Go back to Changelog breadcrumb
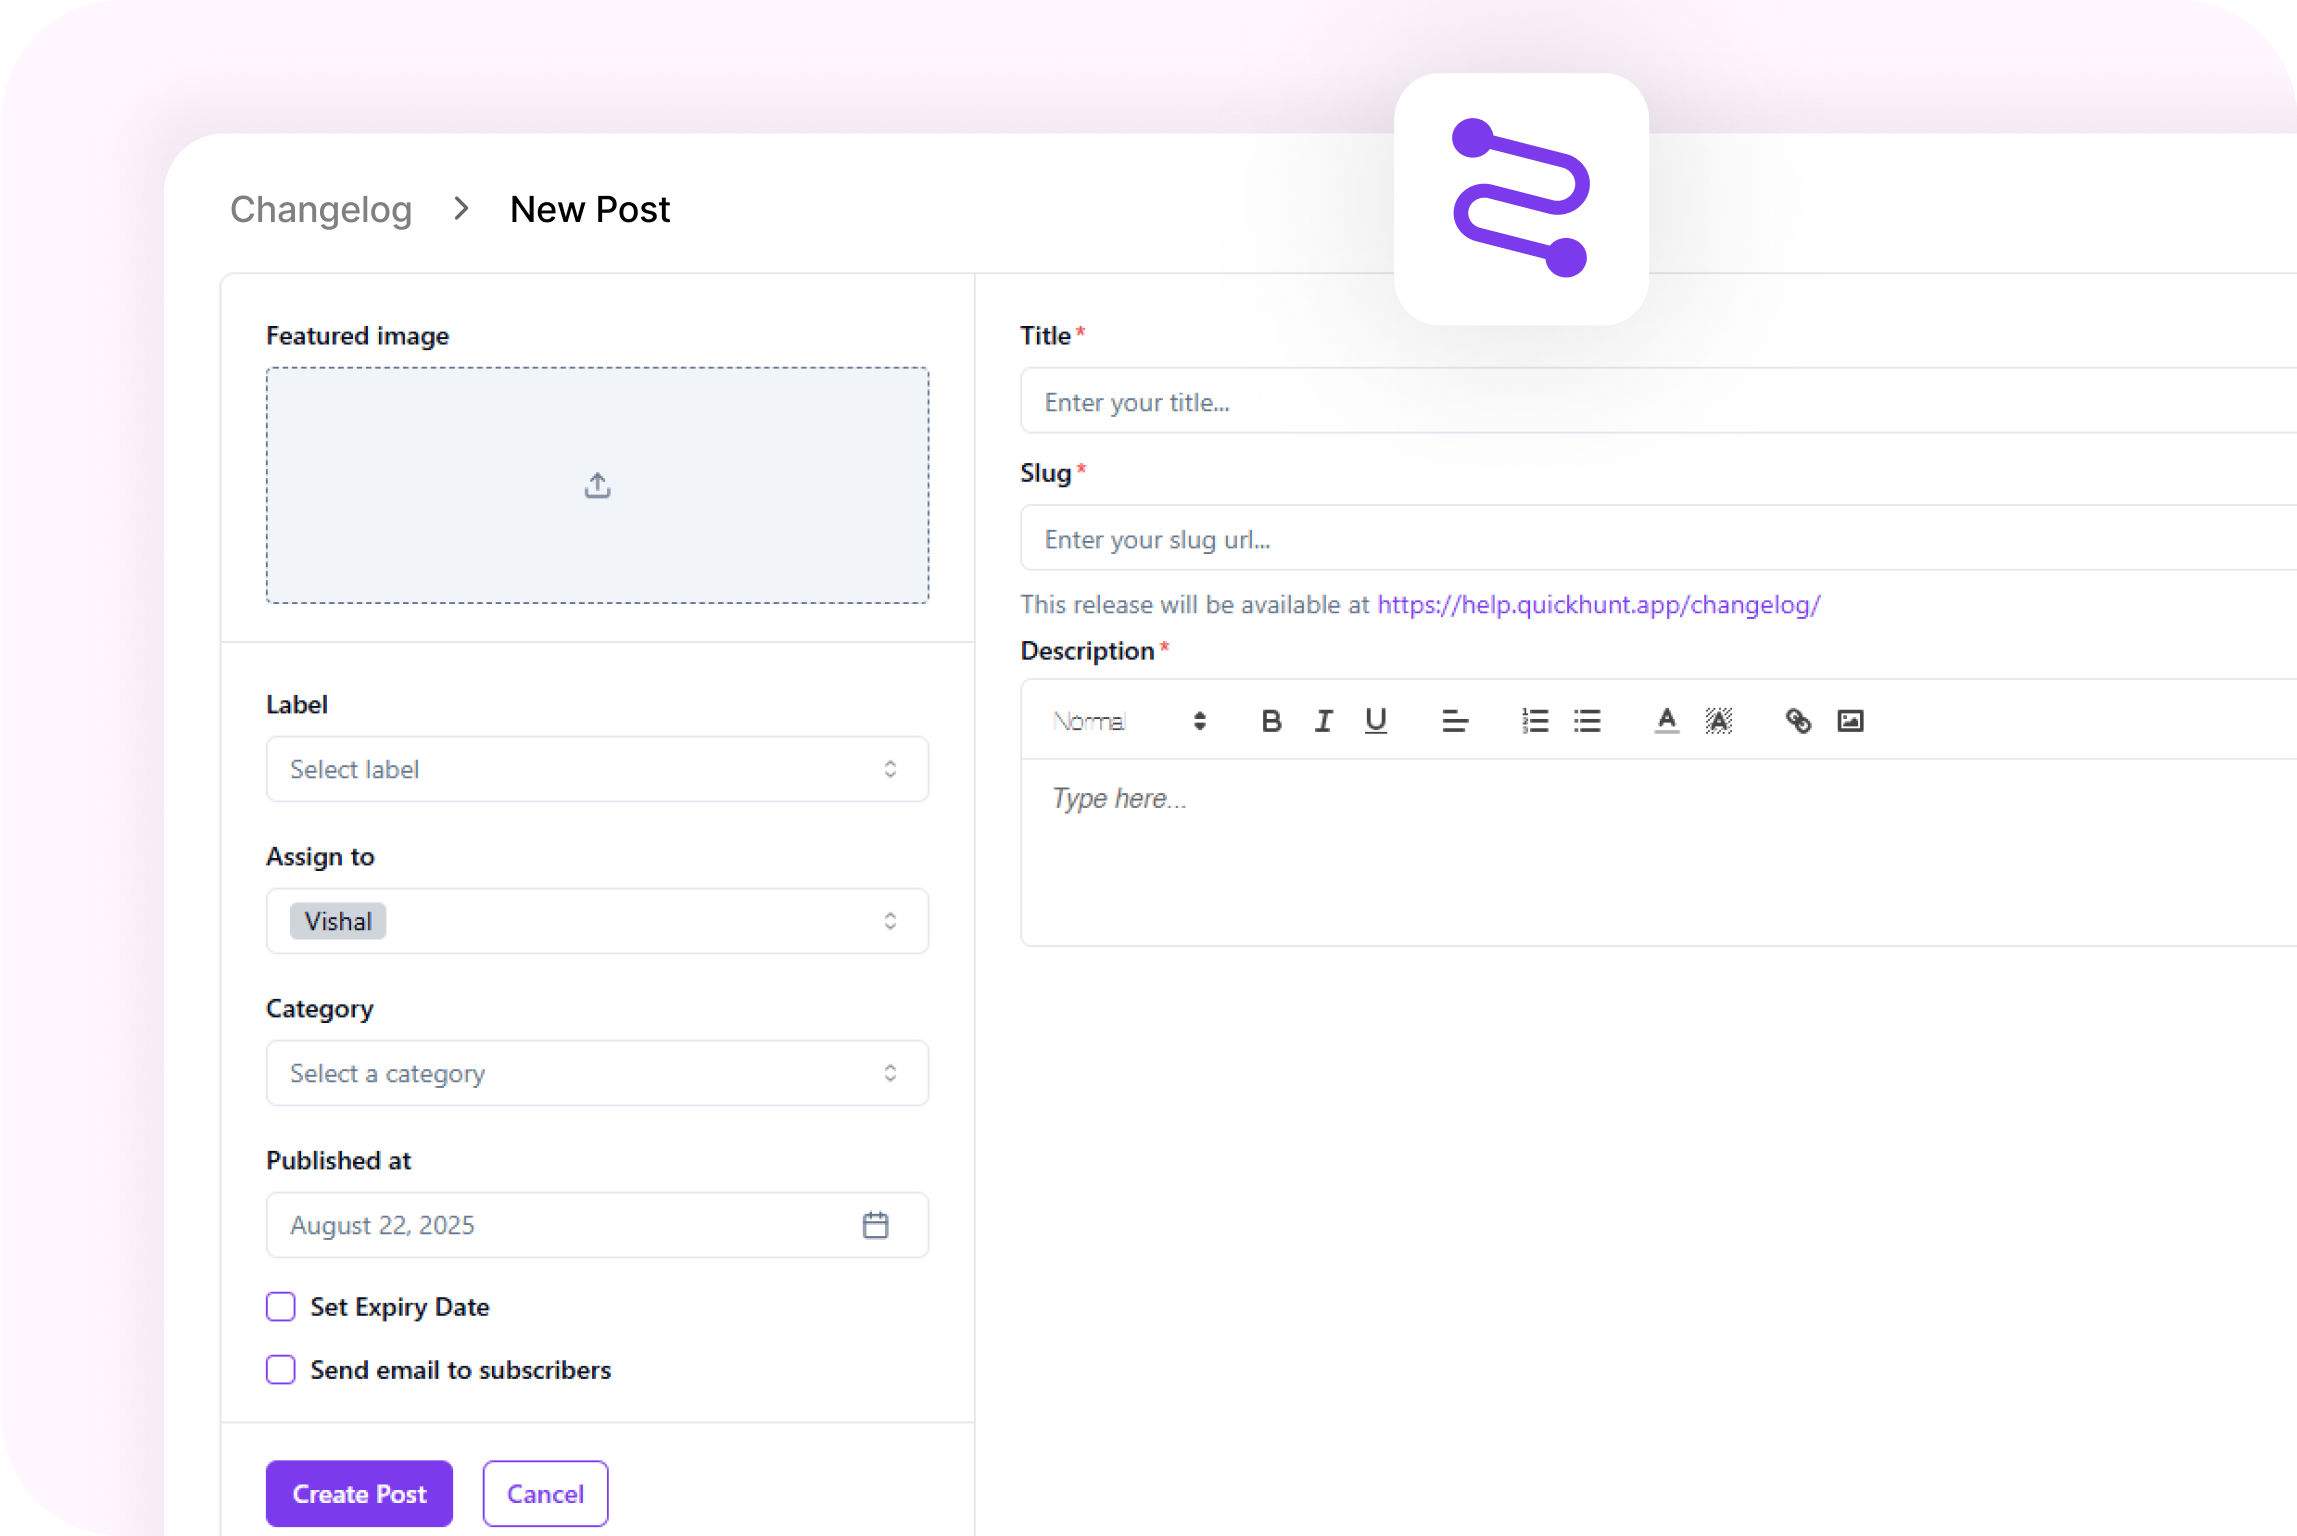 (x=321, y=210)
